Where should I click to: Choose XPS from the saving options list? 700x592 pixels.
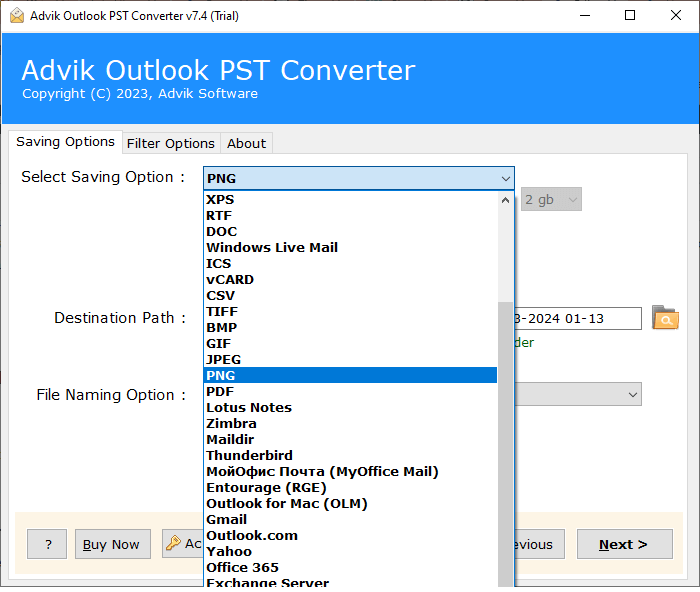point(350,200)
